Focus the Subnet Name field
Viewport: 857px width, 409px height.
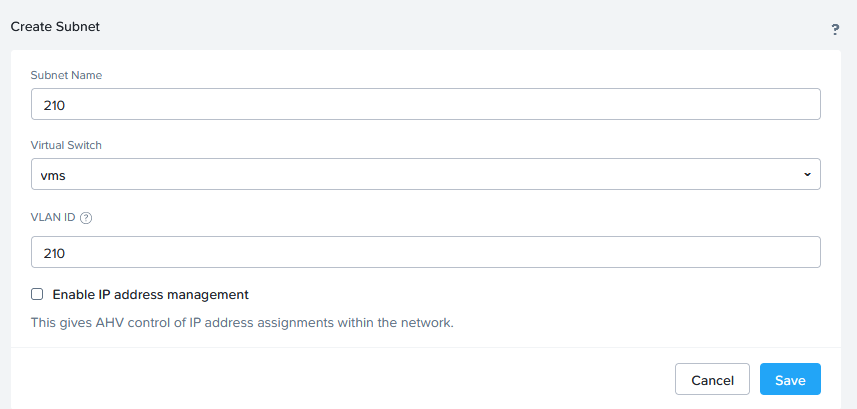(x=425, y=104)
